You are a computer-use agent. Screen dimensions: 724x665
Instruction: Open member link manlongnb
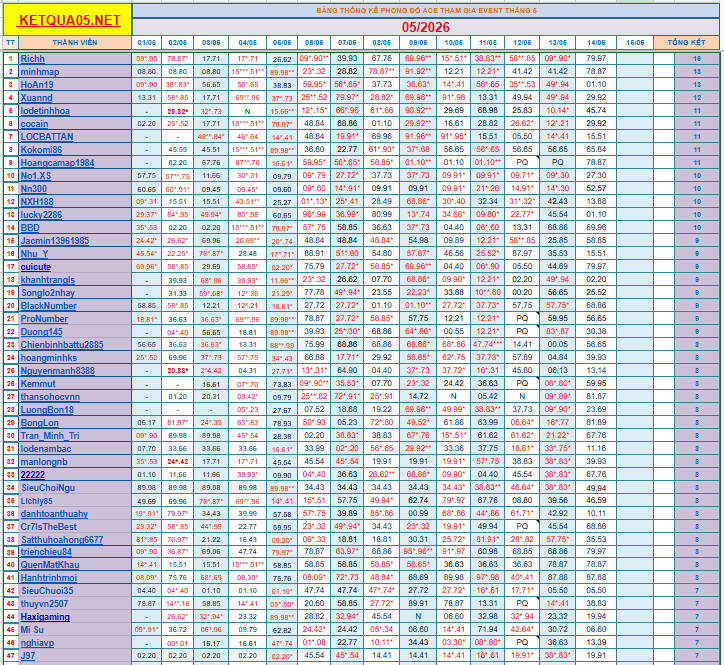(x=44, y=461)
